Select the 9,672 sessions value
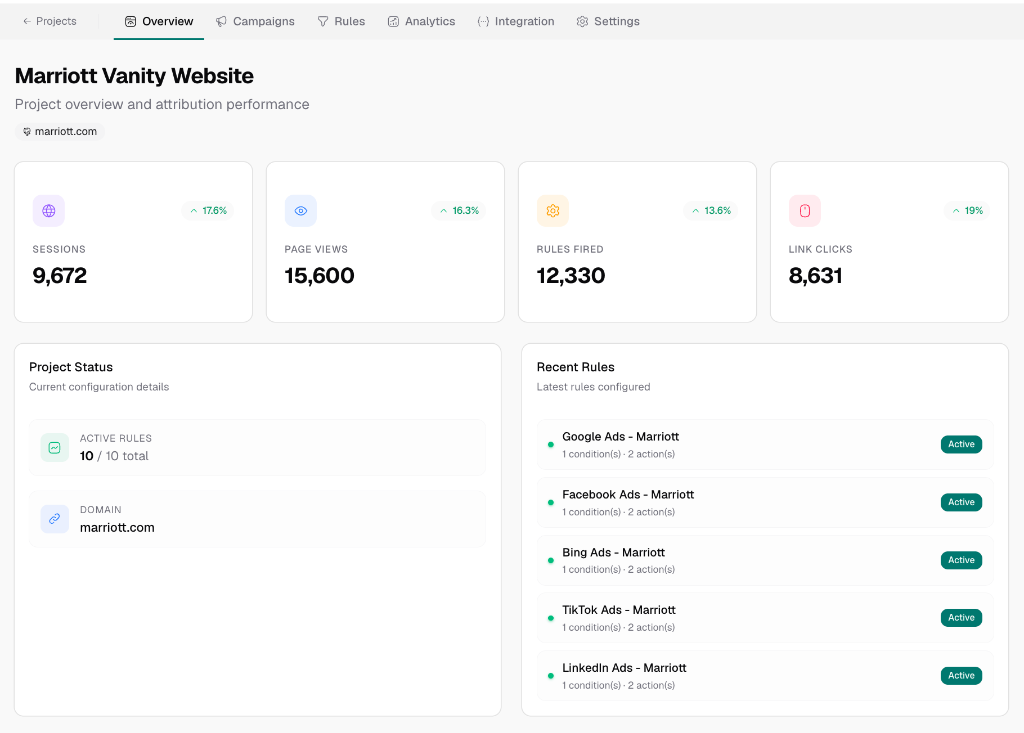The width and height of the screenshot is (1024, 733). pyautogui.click(x=59, y=276)
